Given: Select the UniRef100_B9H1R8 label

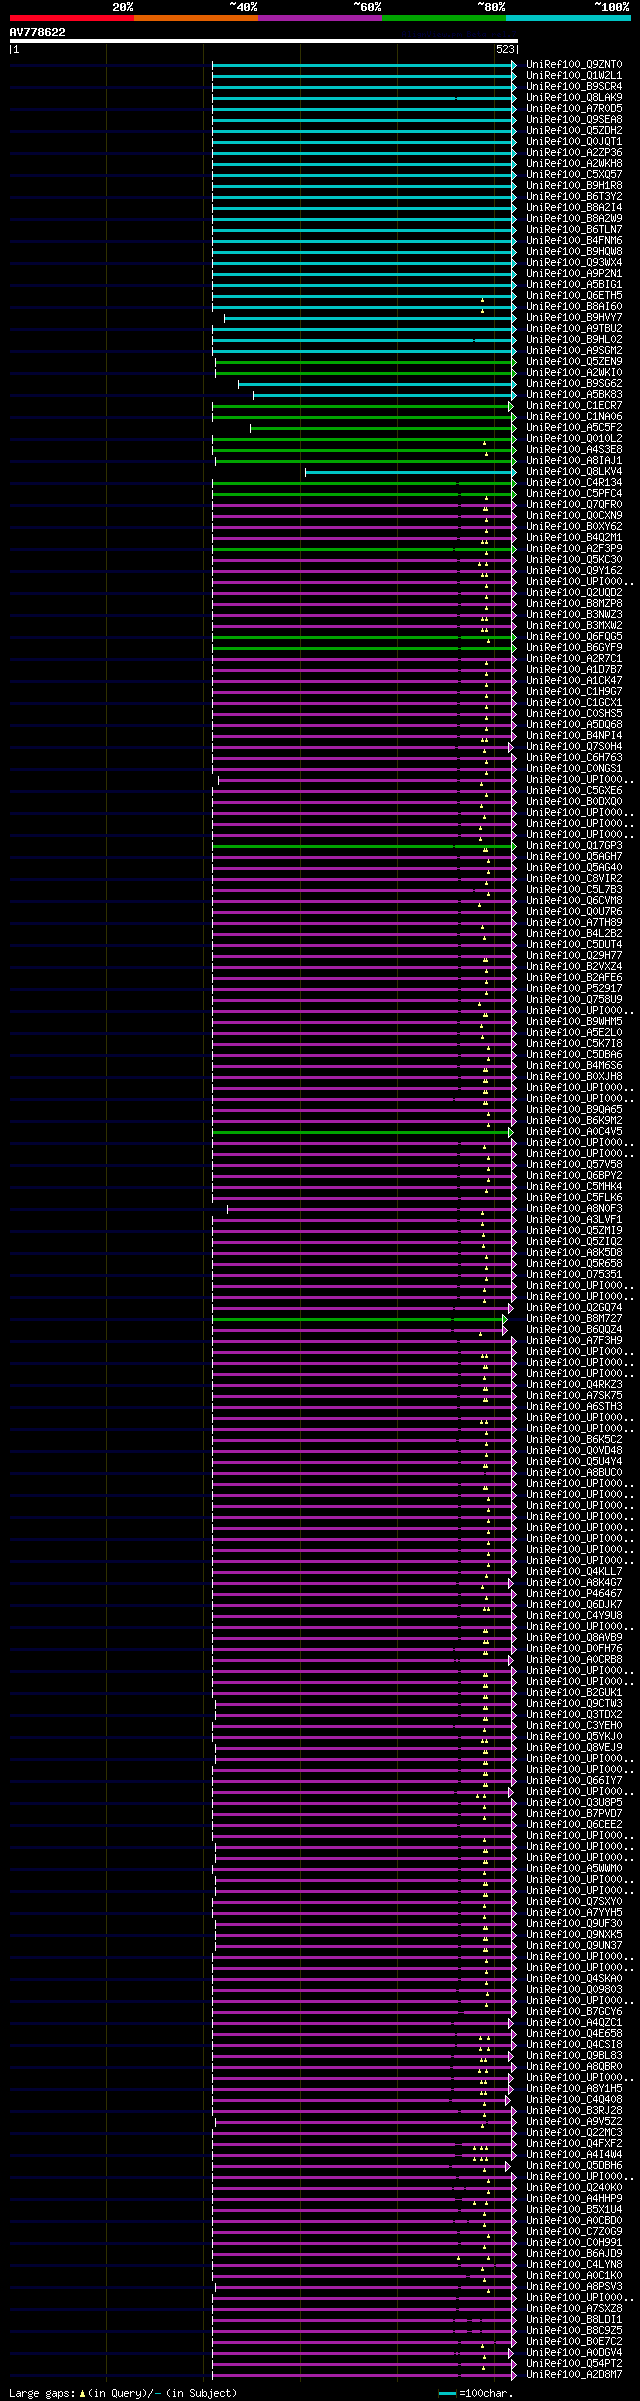Looking at the screenshot, I should click(x=574, y=186).
